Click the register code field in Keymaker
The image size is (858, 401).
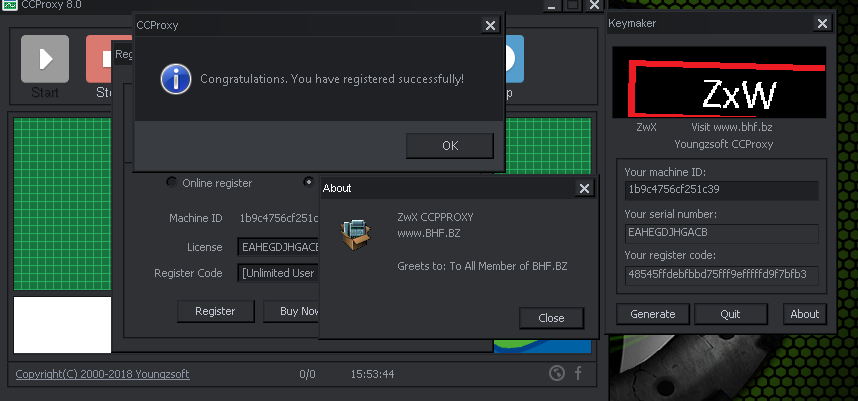tap(722, 275)
